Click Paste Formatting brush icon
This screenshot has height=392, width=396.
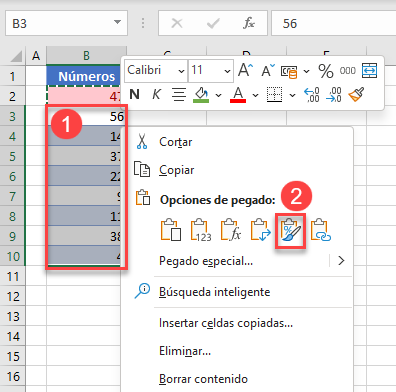tap(290, 230)
